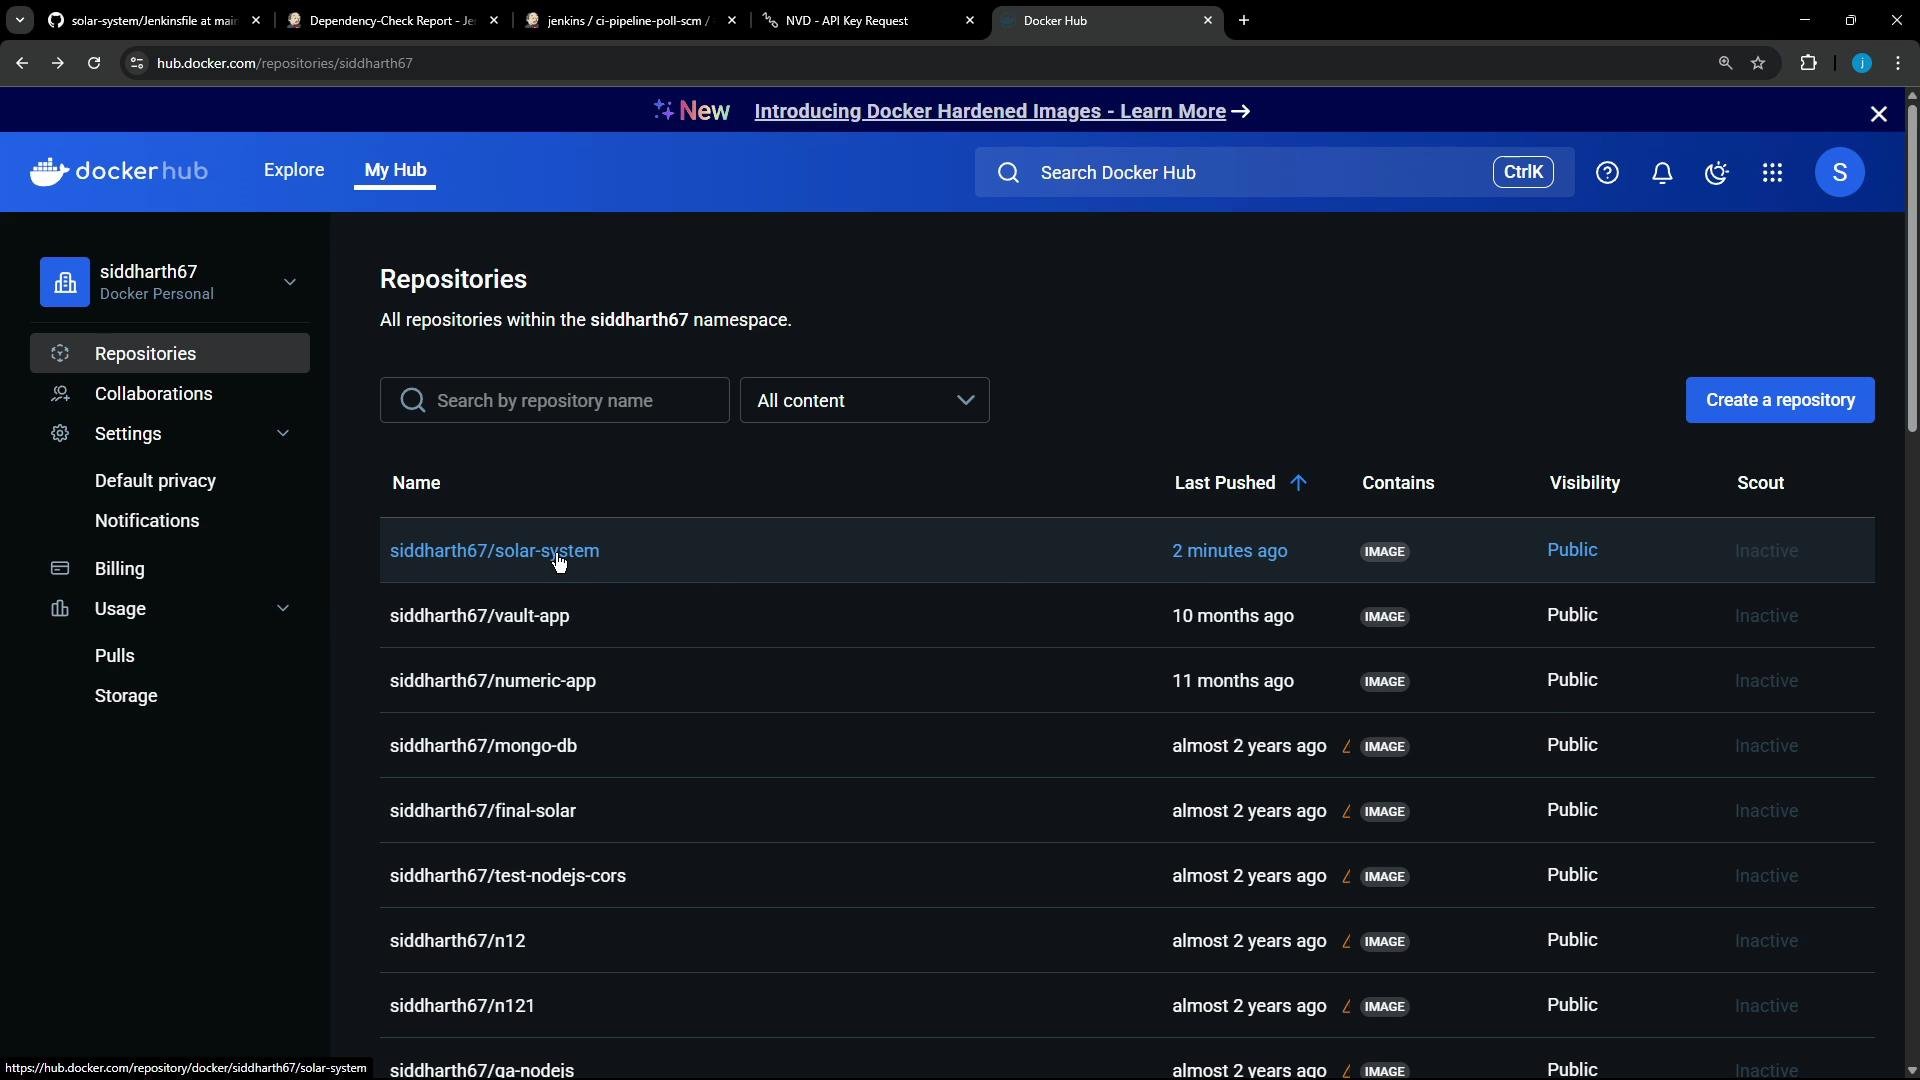Switch to solar-system Jenkinsfile browser tab
The width and height of the screenshot is (1920, 1080).
coord(154,20)
